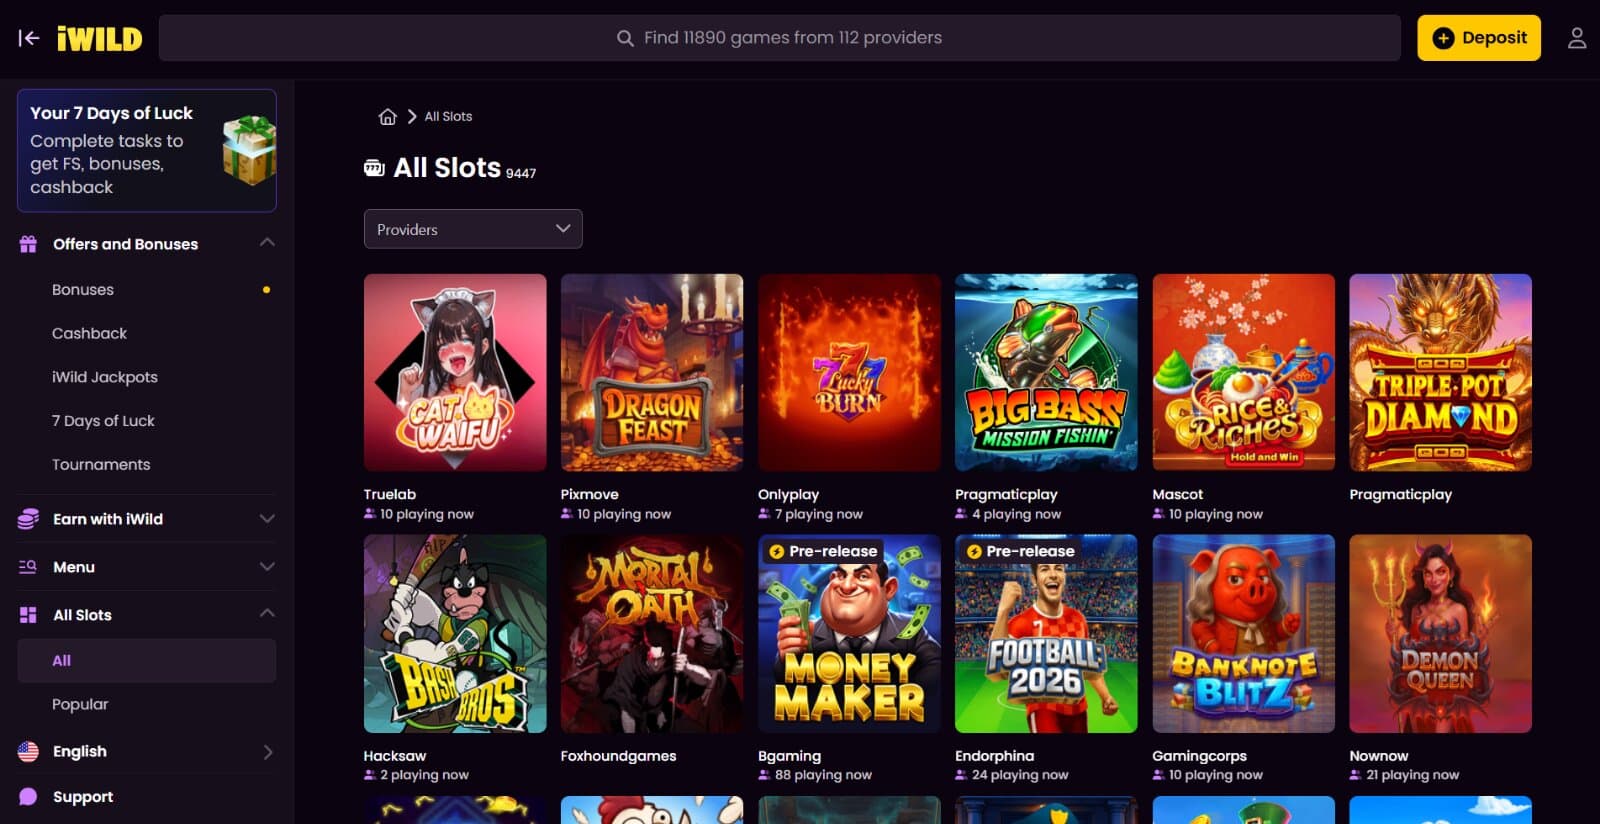This screenshot has height=824, width=1600.
Task: Open iWild Jackpots in sidebar
Action: (x=105, y=377)
